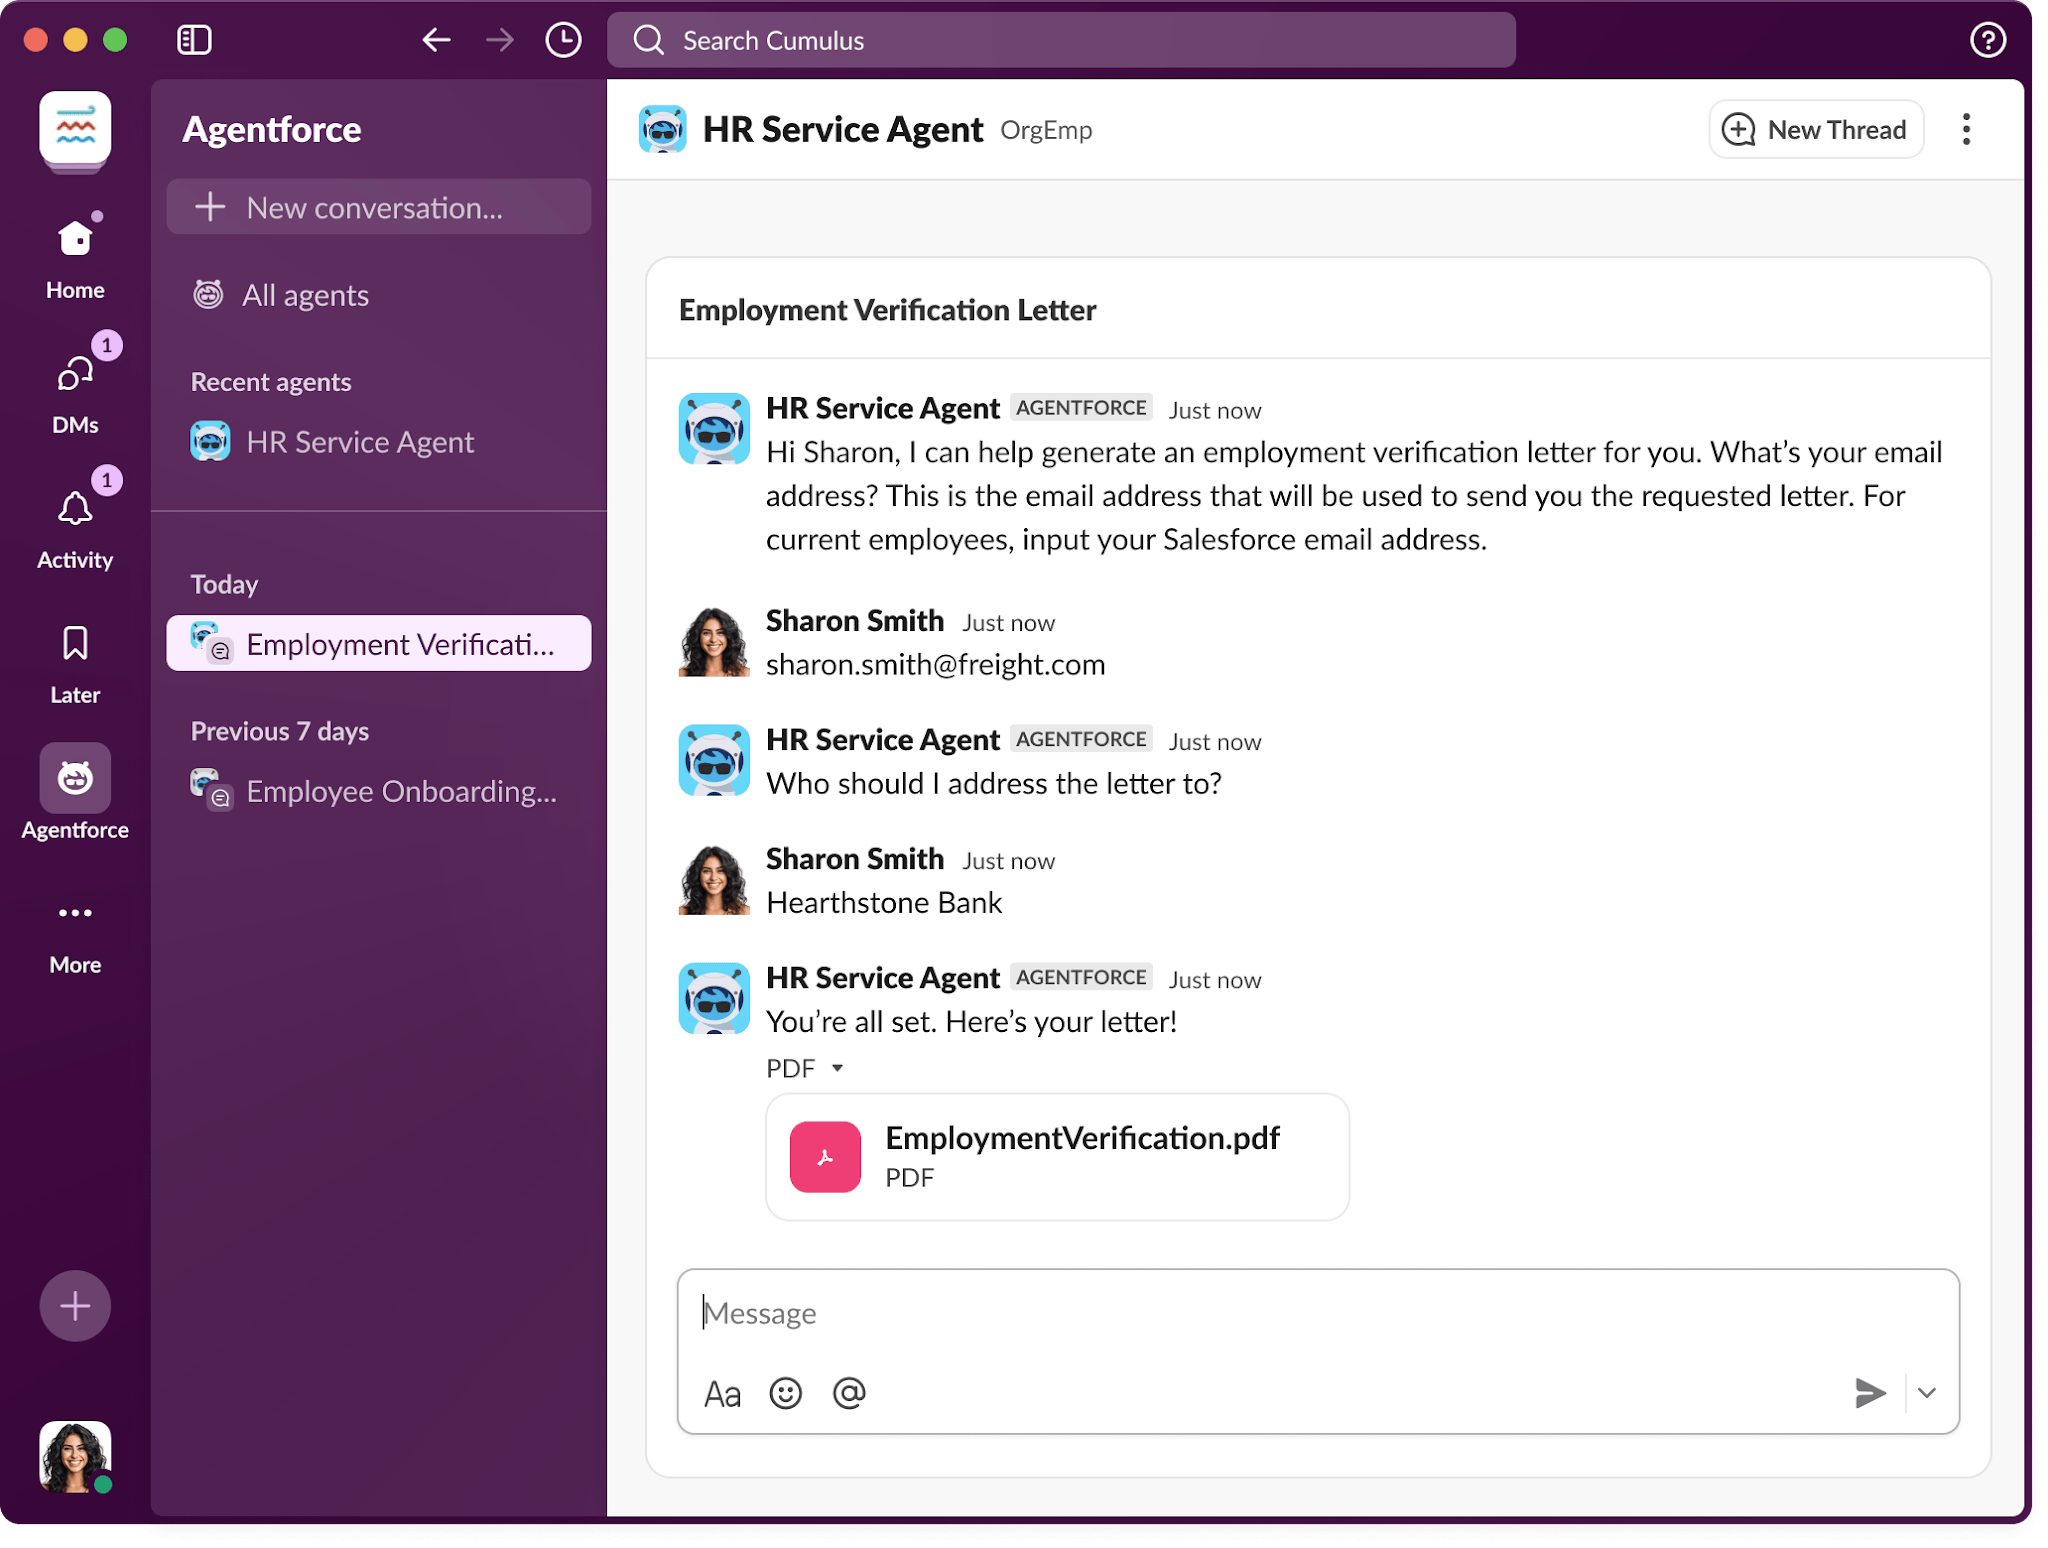Click the HR Service Agent avatar beside 'Who should I address'

point(714,760)
